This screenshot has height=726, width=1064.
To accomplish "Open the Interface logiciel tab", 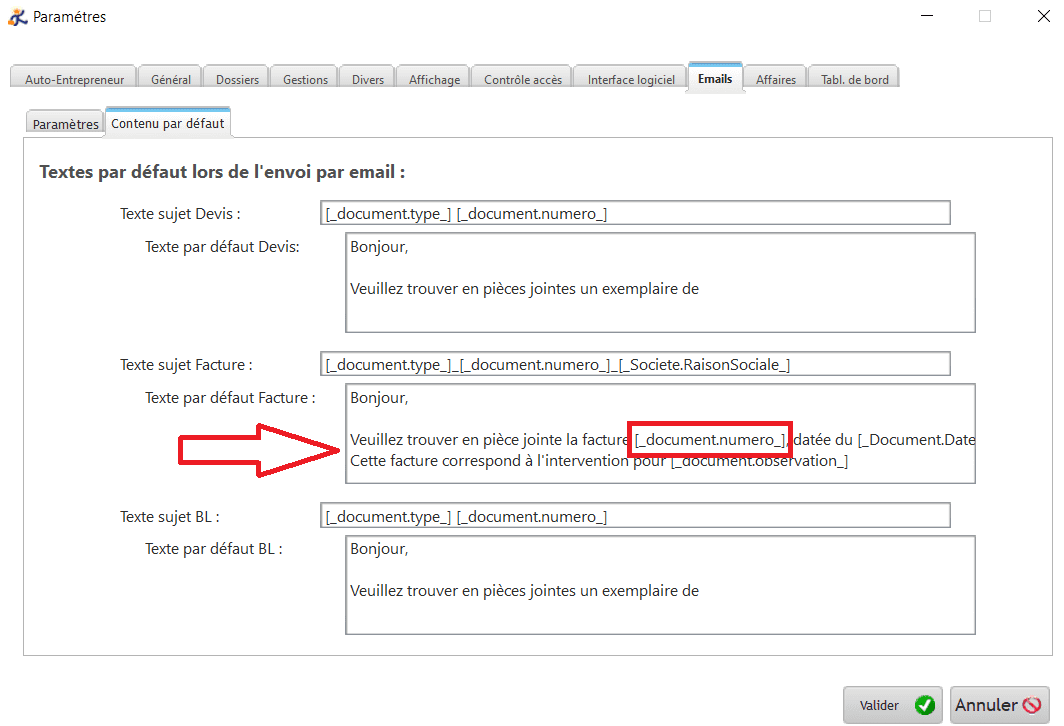I will coord(631,79).
